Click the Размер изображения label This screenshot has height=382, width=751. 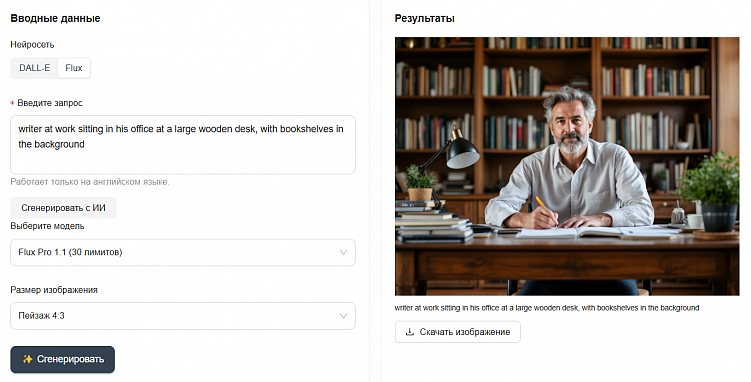pyautogui.click(x=54, y=290)
